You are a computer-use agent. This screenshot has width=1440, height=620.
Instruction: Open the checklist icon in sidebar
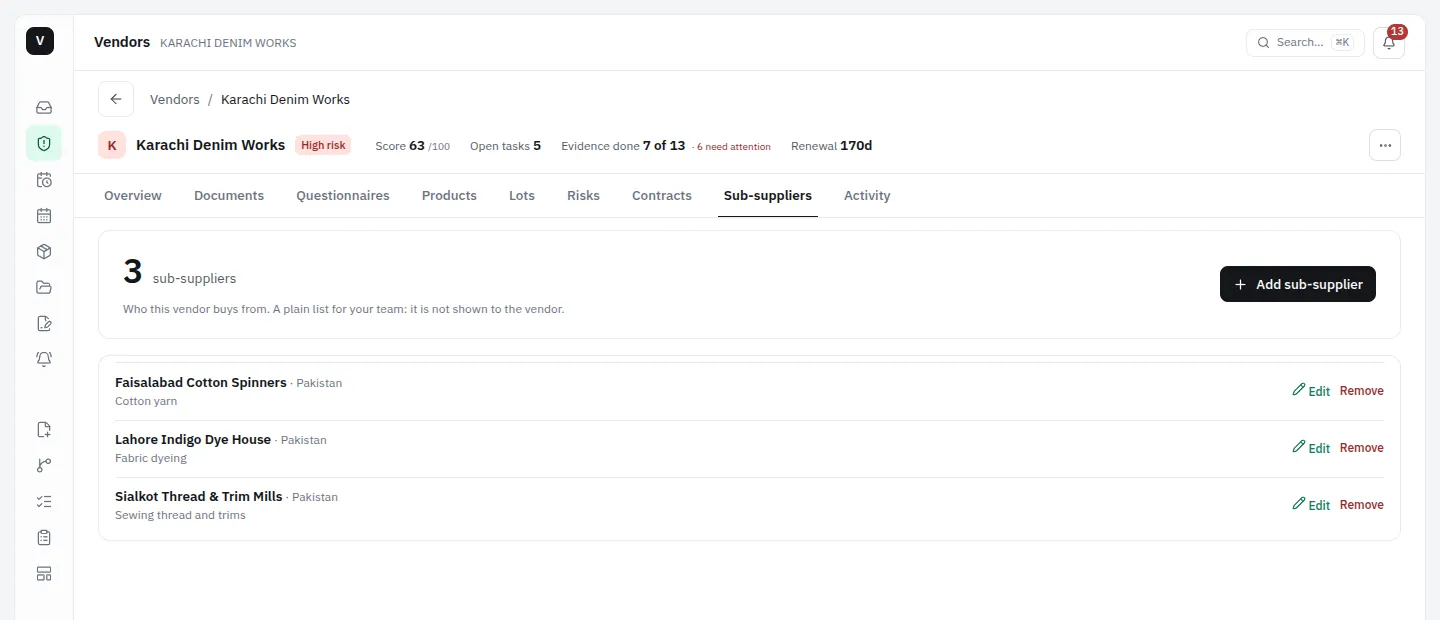(x=44, y=501)
